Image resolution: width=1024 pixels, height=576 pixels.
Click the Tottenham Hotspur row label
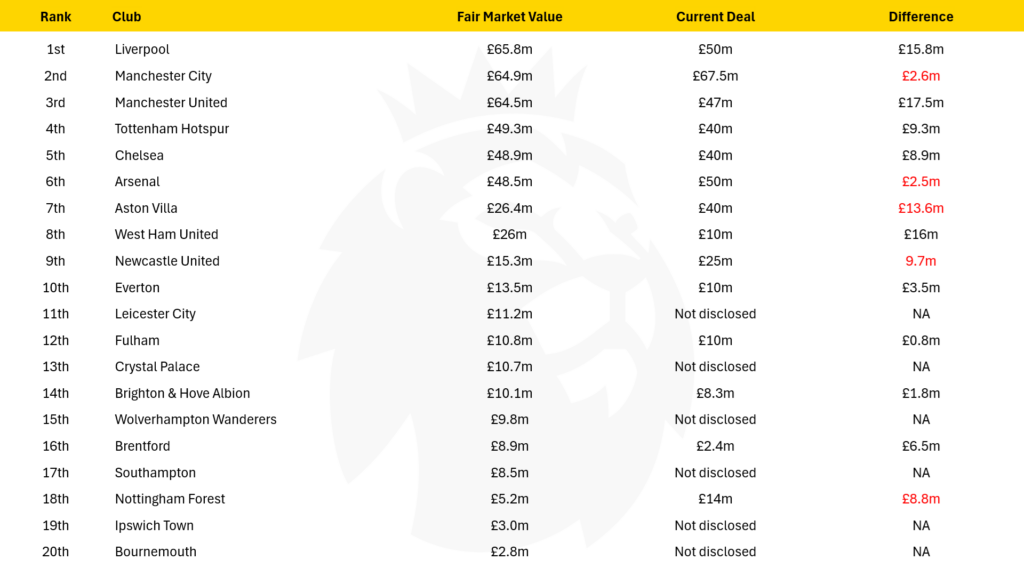pos(172,129)
